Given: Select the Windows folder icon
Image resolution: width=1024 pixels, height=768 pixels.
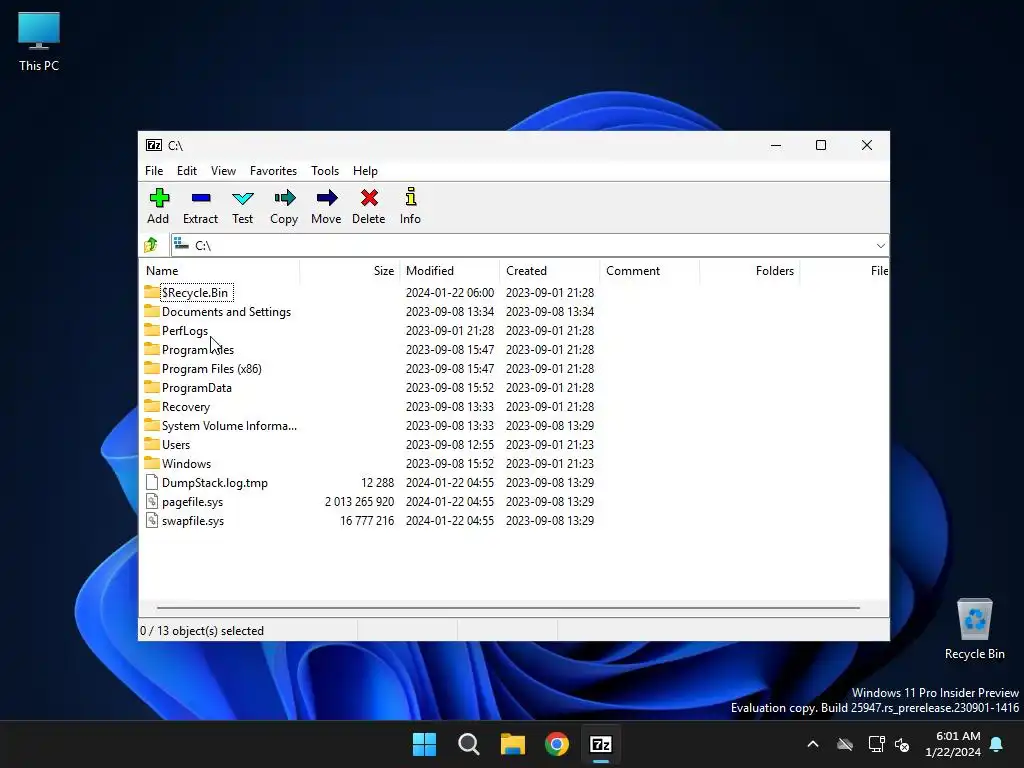Looking at the screenshot, I should tap(152, 462).
